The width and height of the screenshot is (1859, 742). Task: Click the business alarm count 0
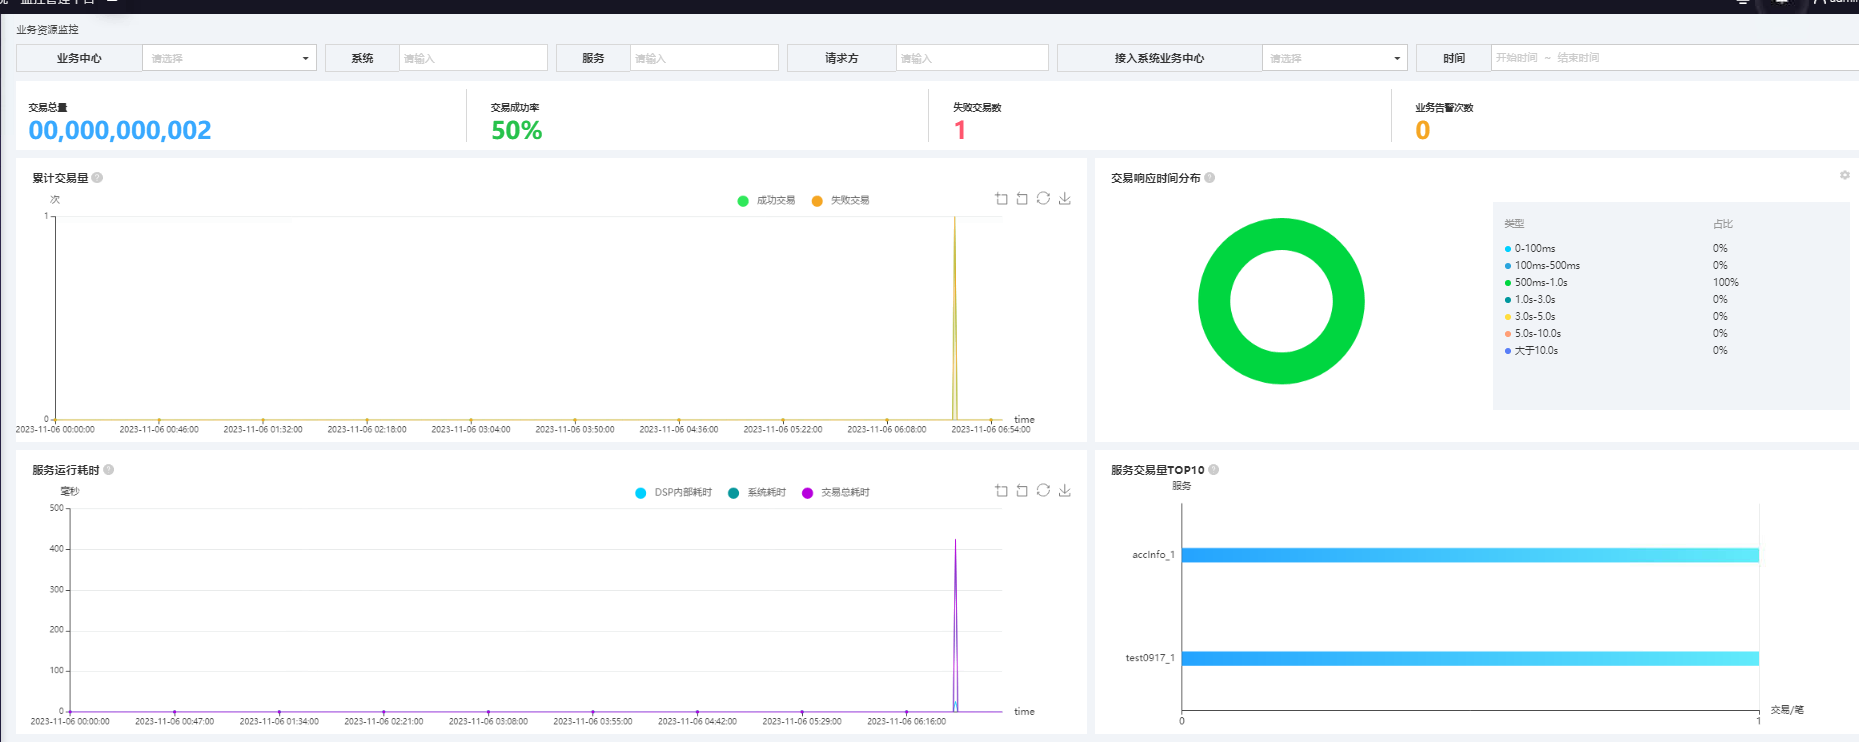point(1422,130)
